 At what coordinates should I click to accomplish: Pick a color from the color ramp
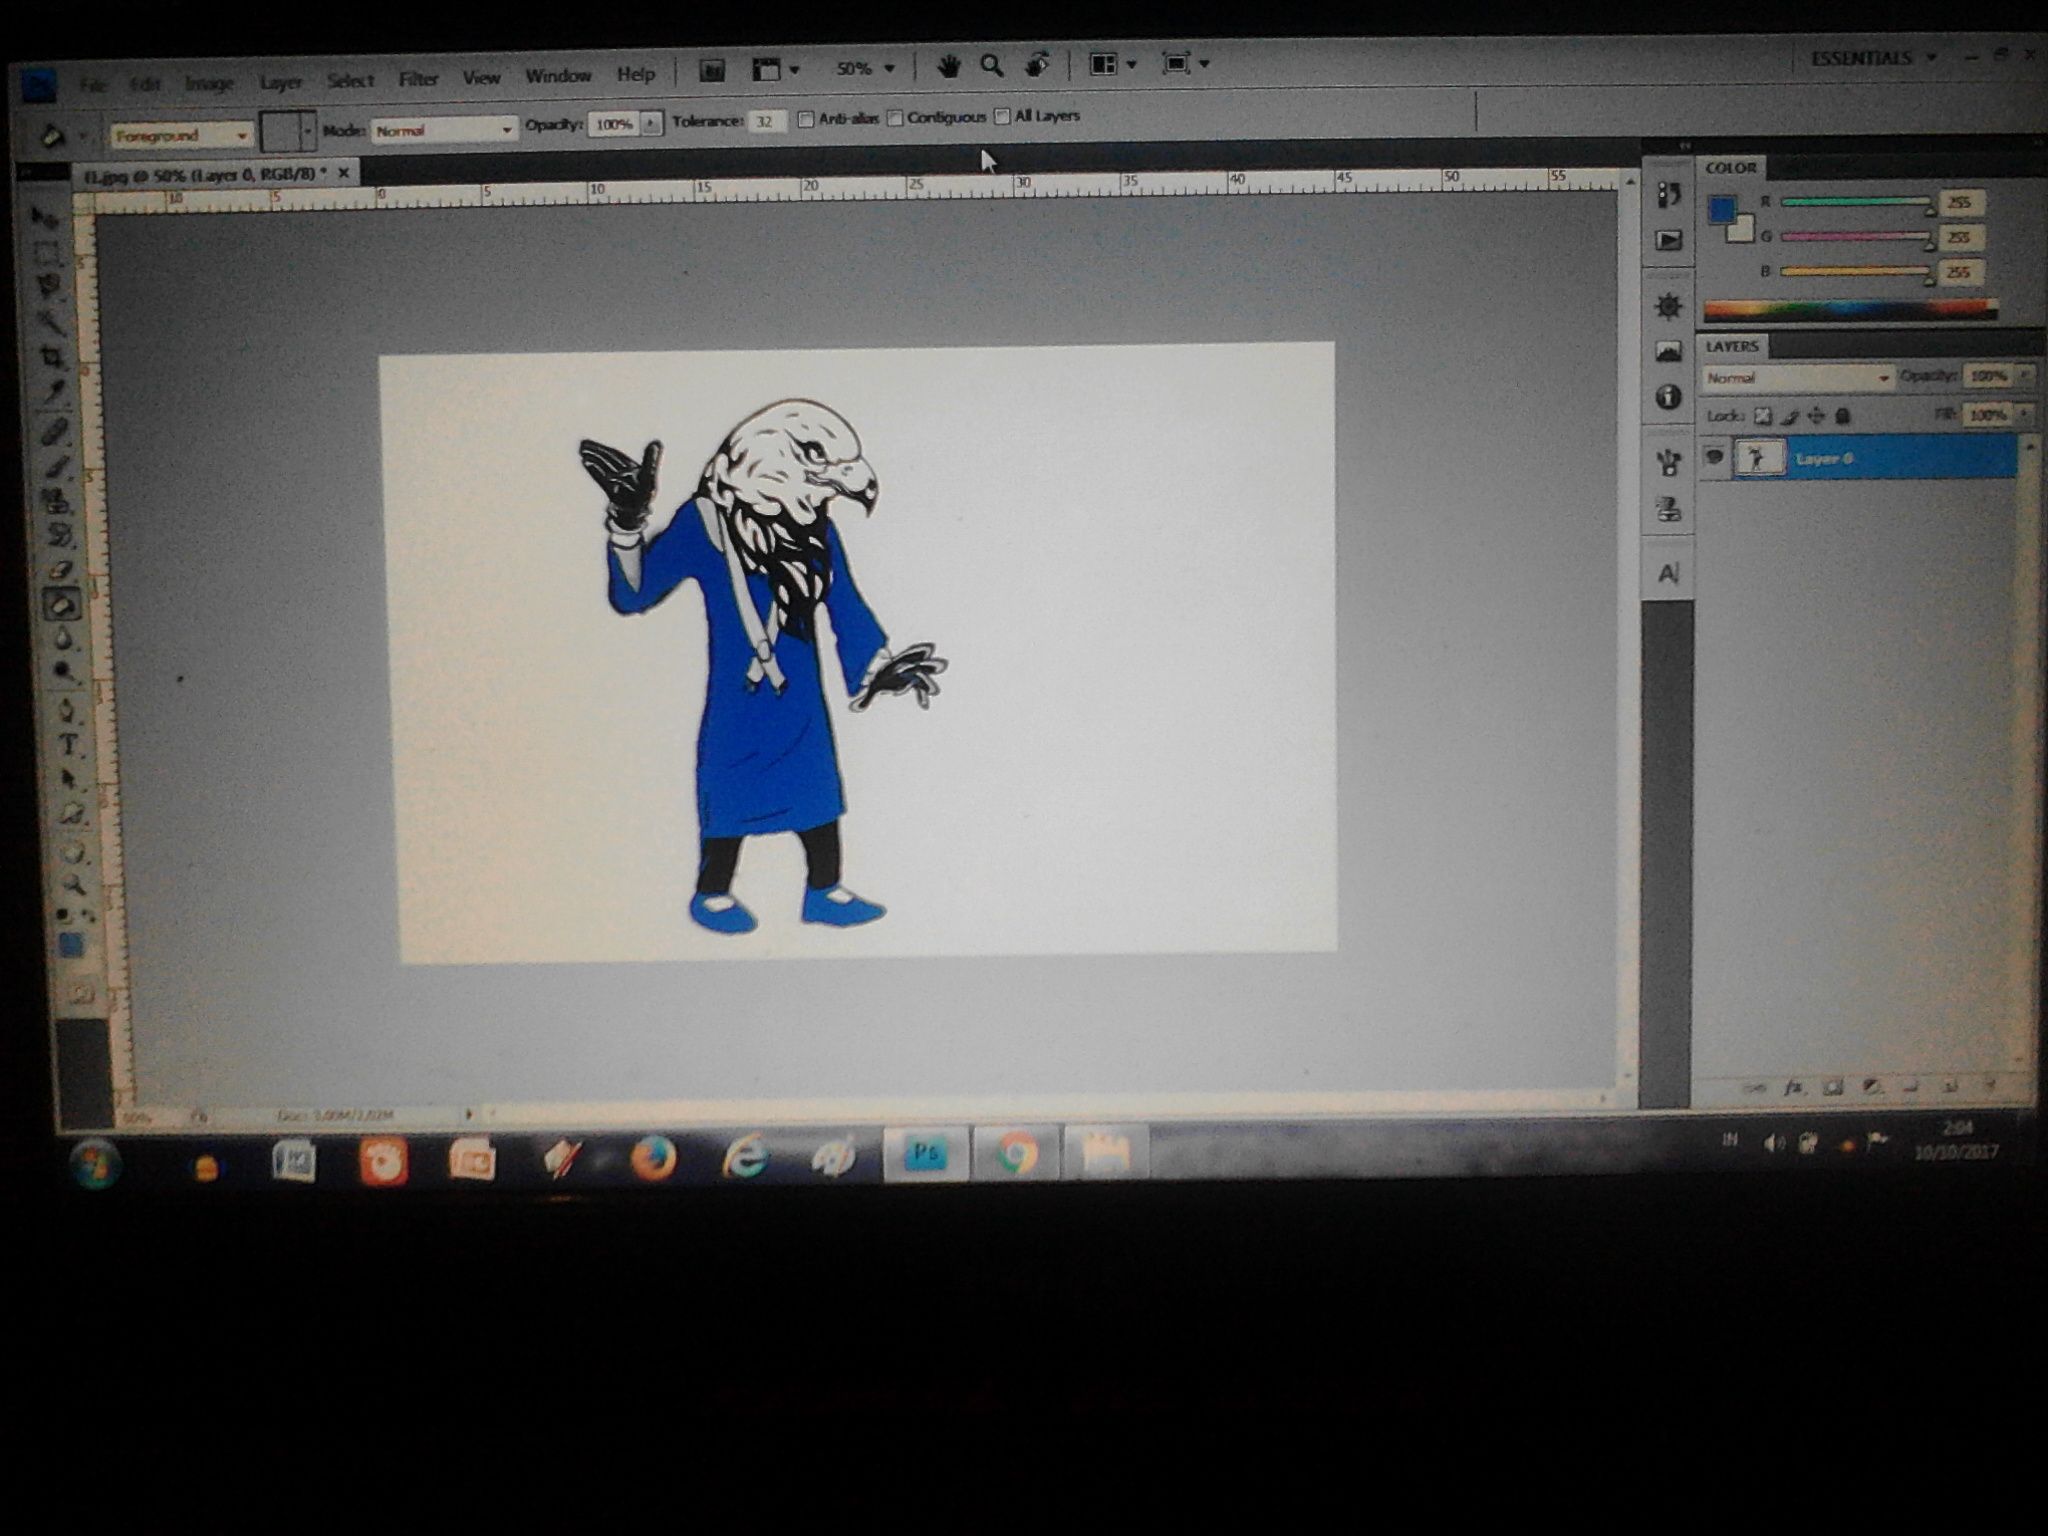1851,311
